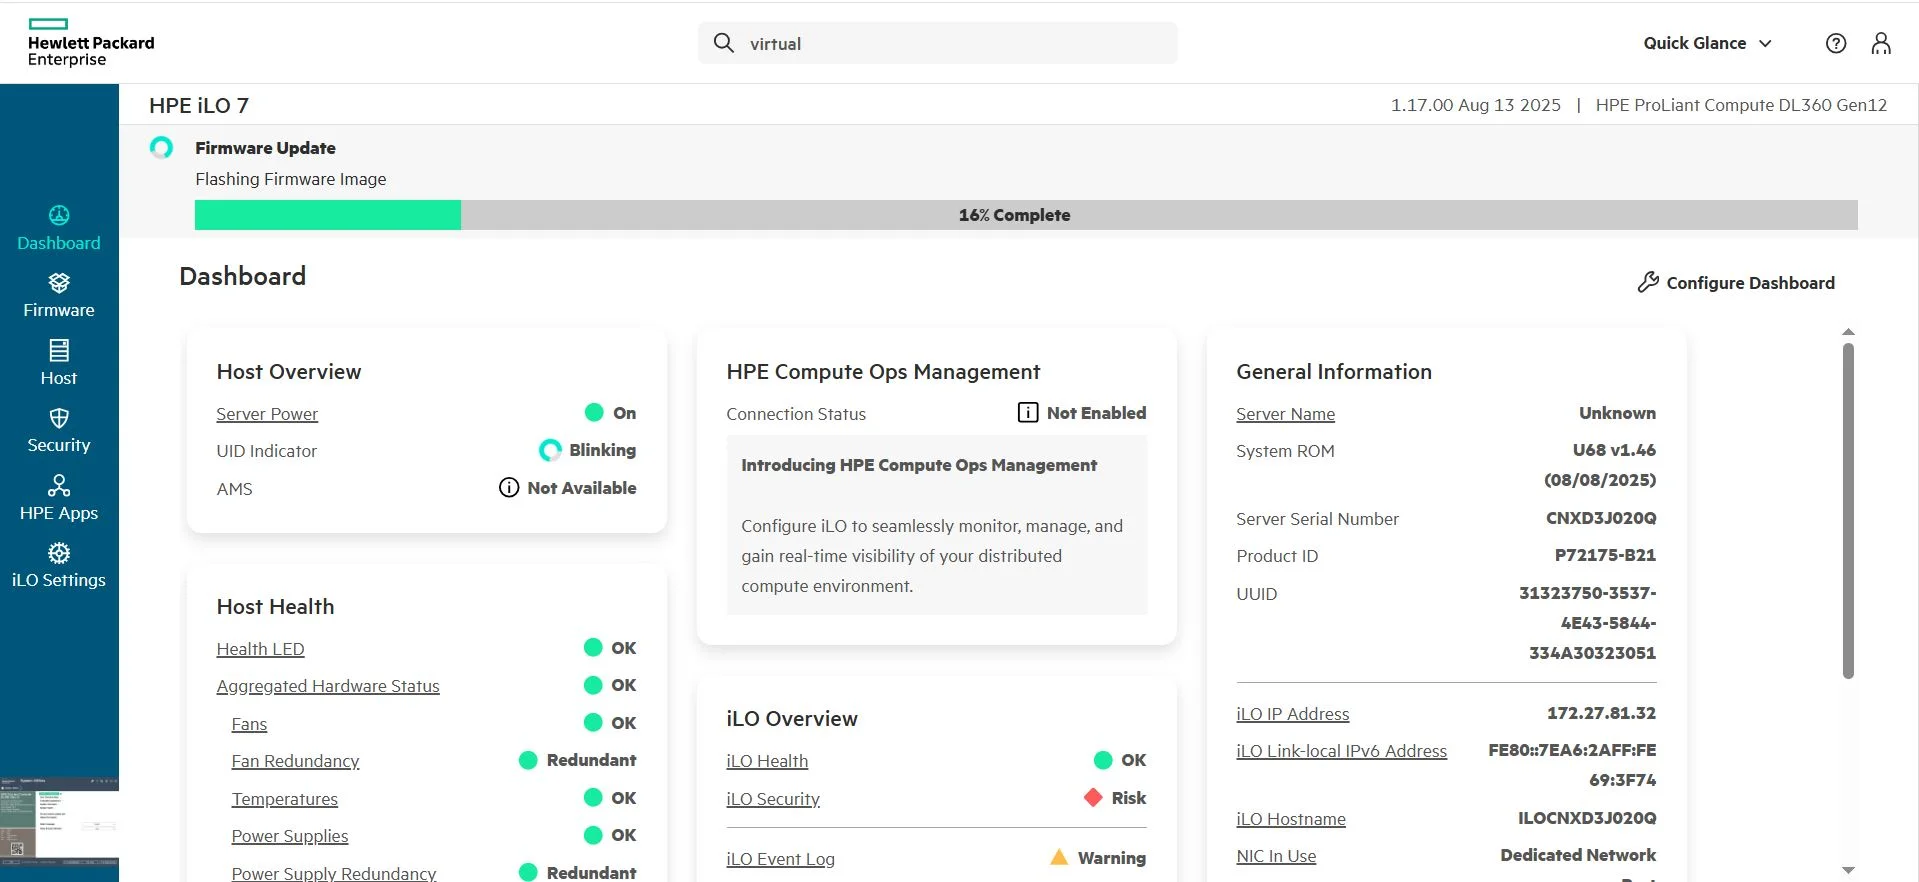Open the Security menu label
This screenshot has height=882, width=1919.
[59, 445]
